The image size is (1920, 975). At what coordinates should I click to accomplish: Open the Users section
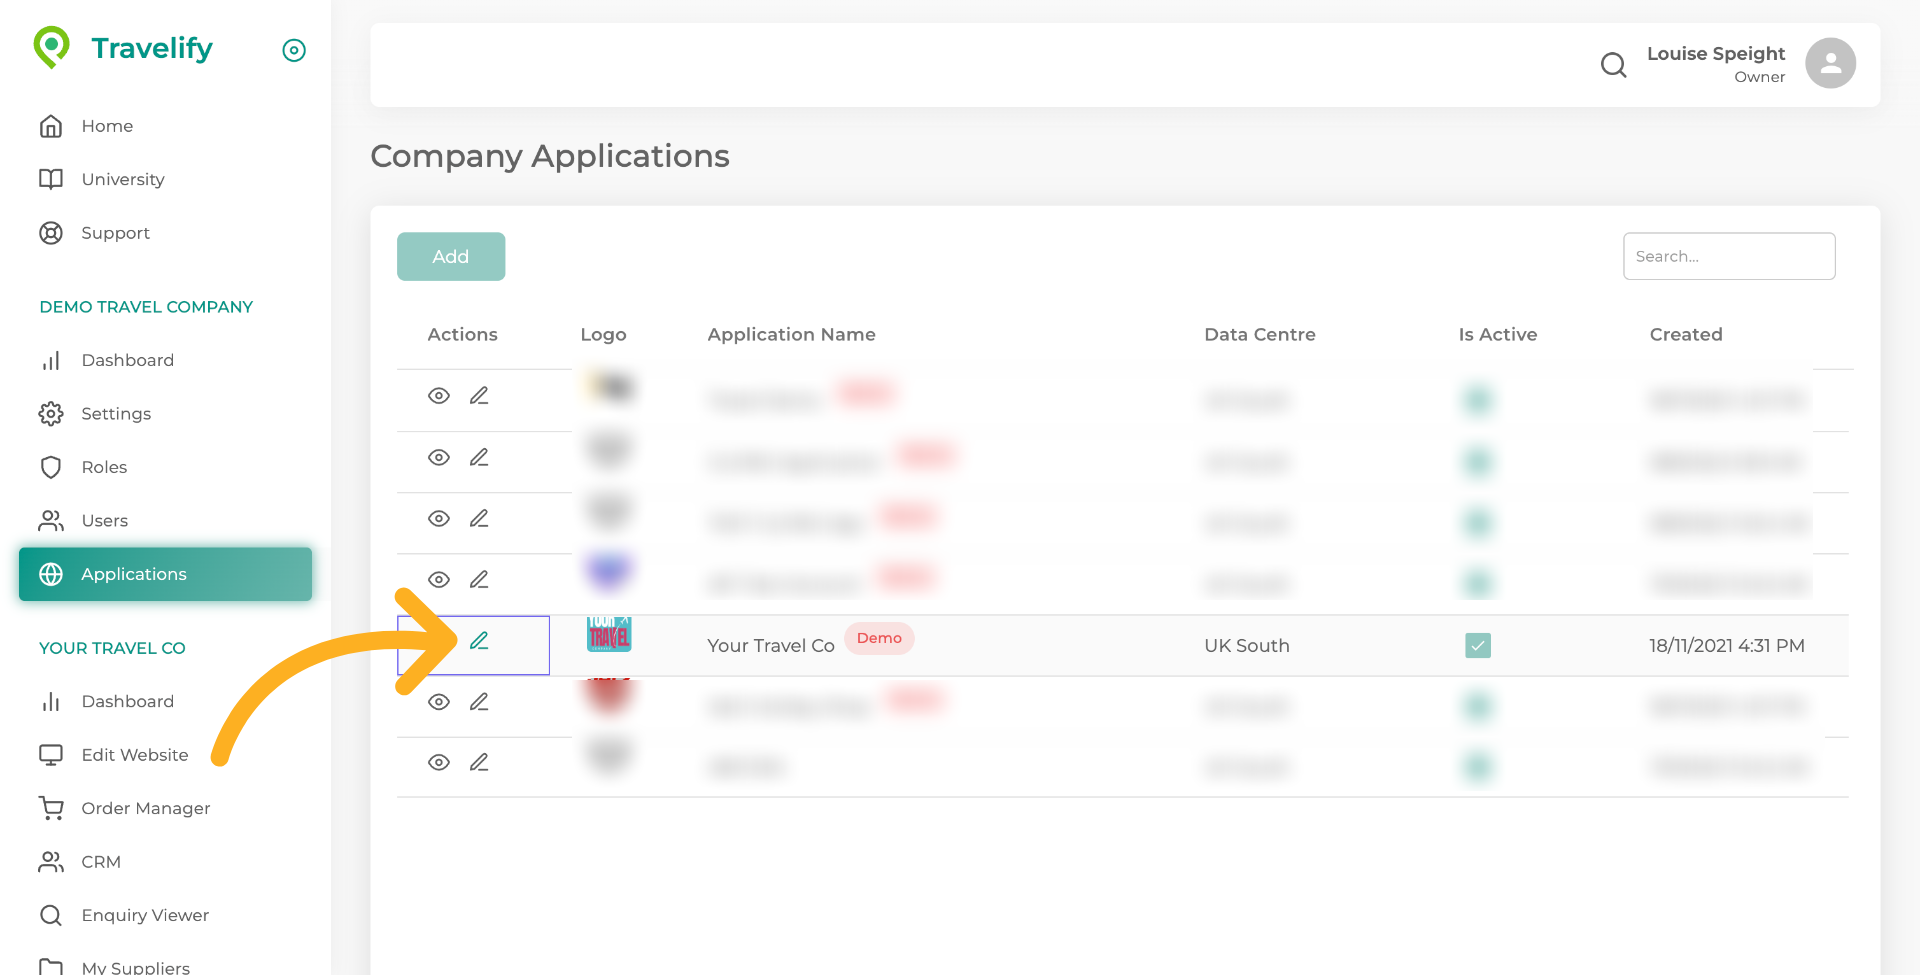[x=104, y=520]
